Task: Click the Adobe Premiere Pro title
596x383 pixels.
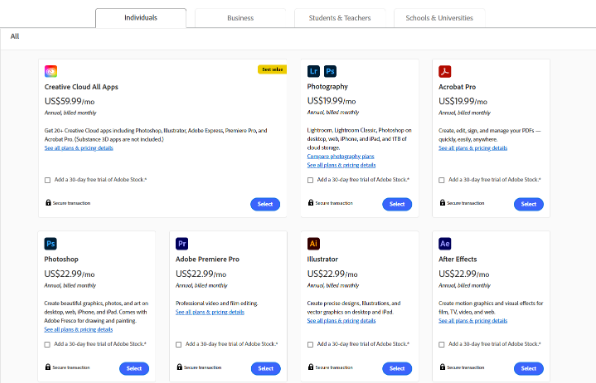Action: pyautogui.click(x=208, y=259)
